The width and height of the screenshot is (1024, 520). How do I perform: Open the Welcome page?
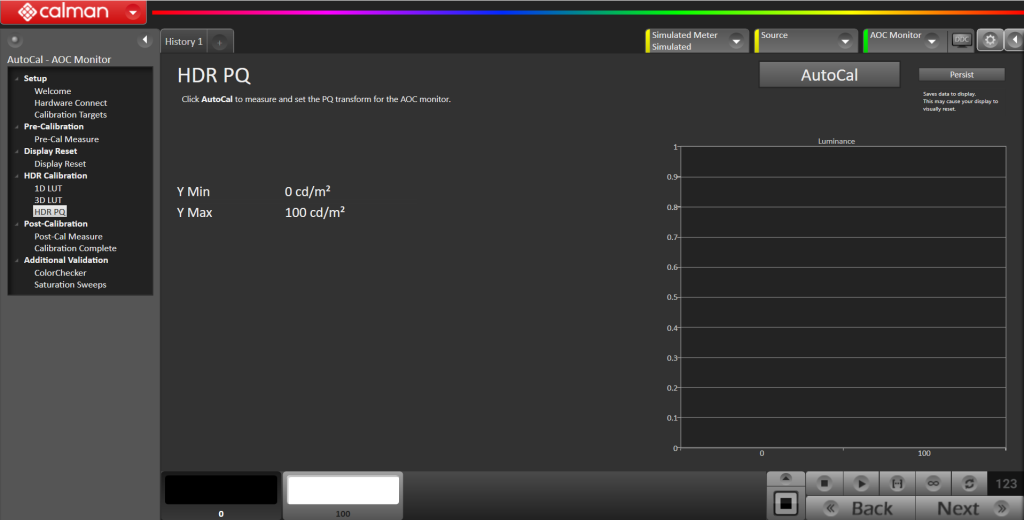point(53,91)
